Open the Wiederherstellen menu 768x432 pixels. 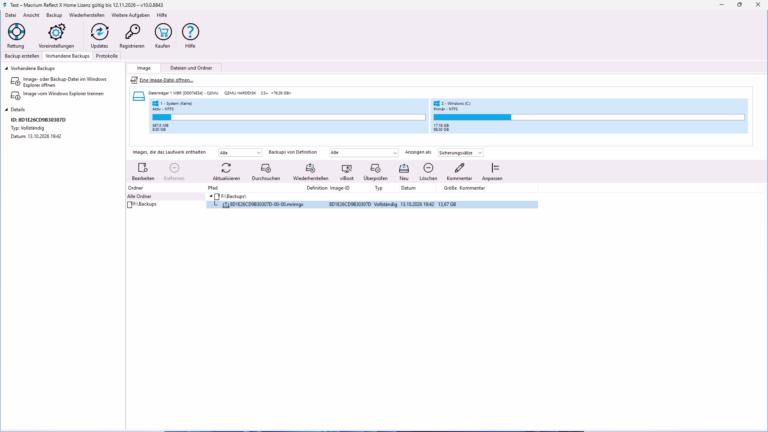coord(87,15)
